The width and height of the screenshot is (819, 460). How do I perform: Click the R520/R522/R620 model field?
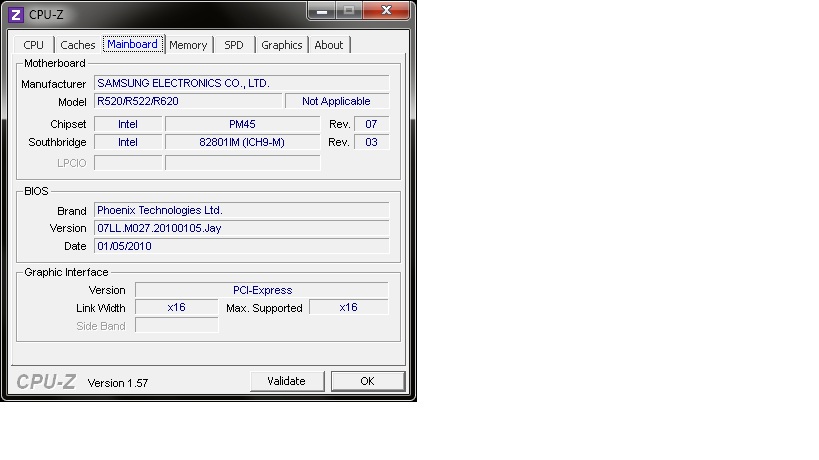pos(188,101)
